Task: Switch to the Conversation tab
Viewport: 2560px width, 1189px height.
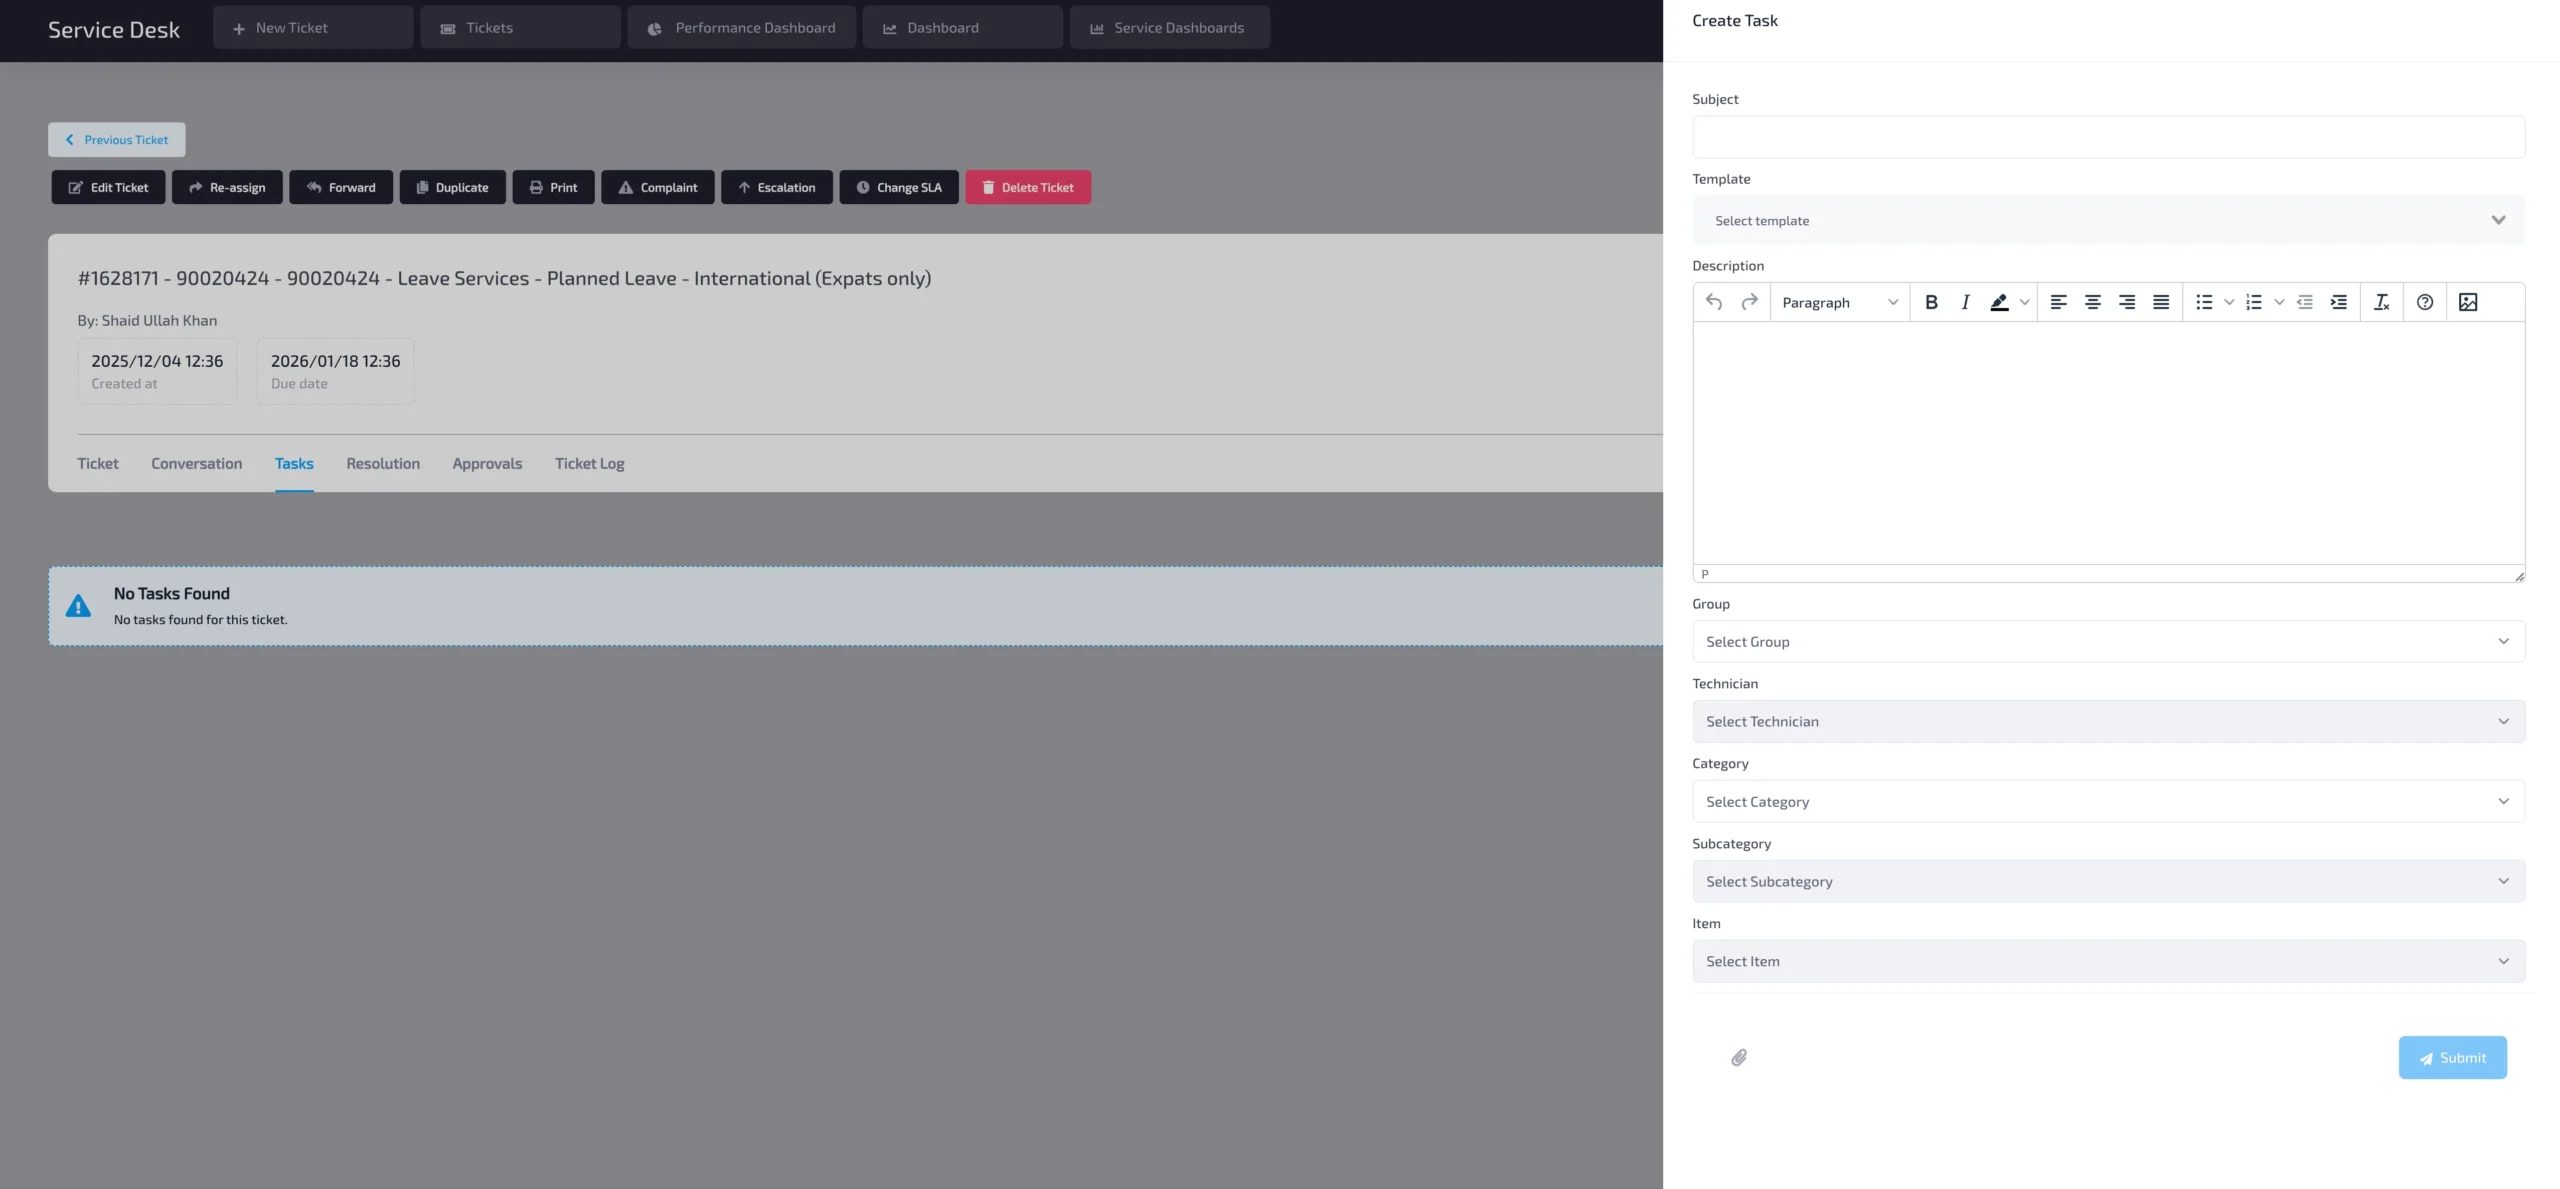Action: pyautogui.click(x=196, y=464)
